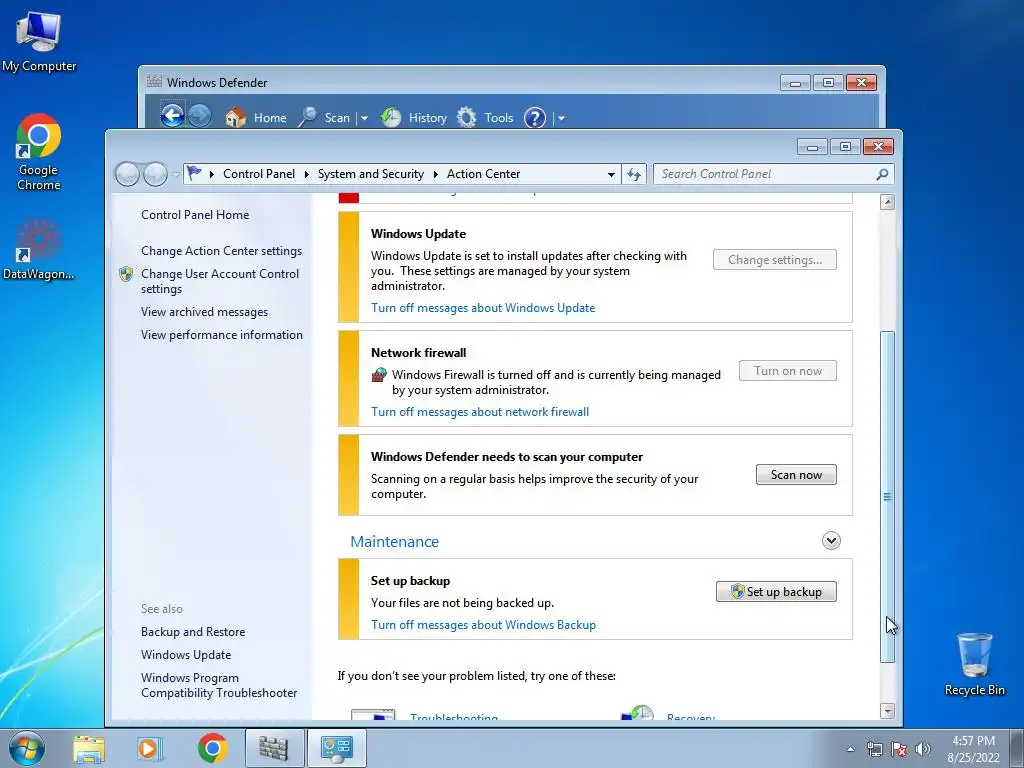This screenshot has height=768, width=1024.
Task: Switch to Action Center taskbar button
Action: pos(336,748)
